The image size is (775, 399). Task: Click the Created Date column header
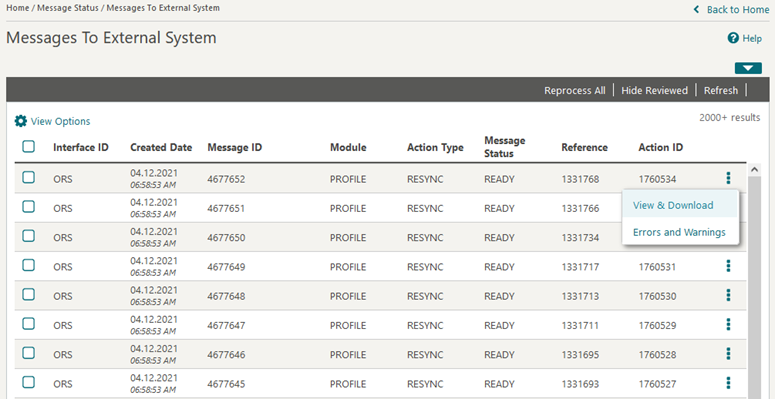click(161, 147)
